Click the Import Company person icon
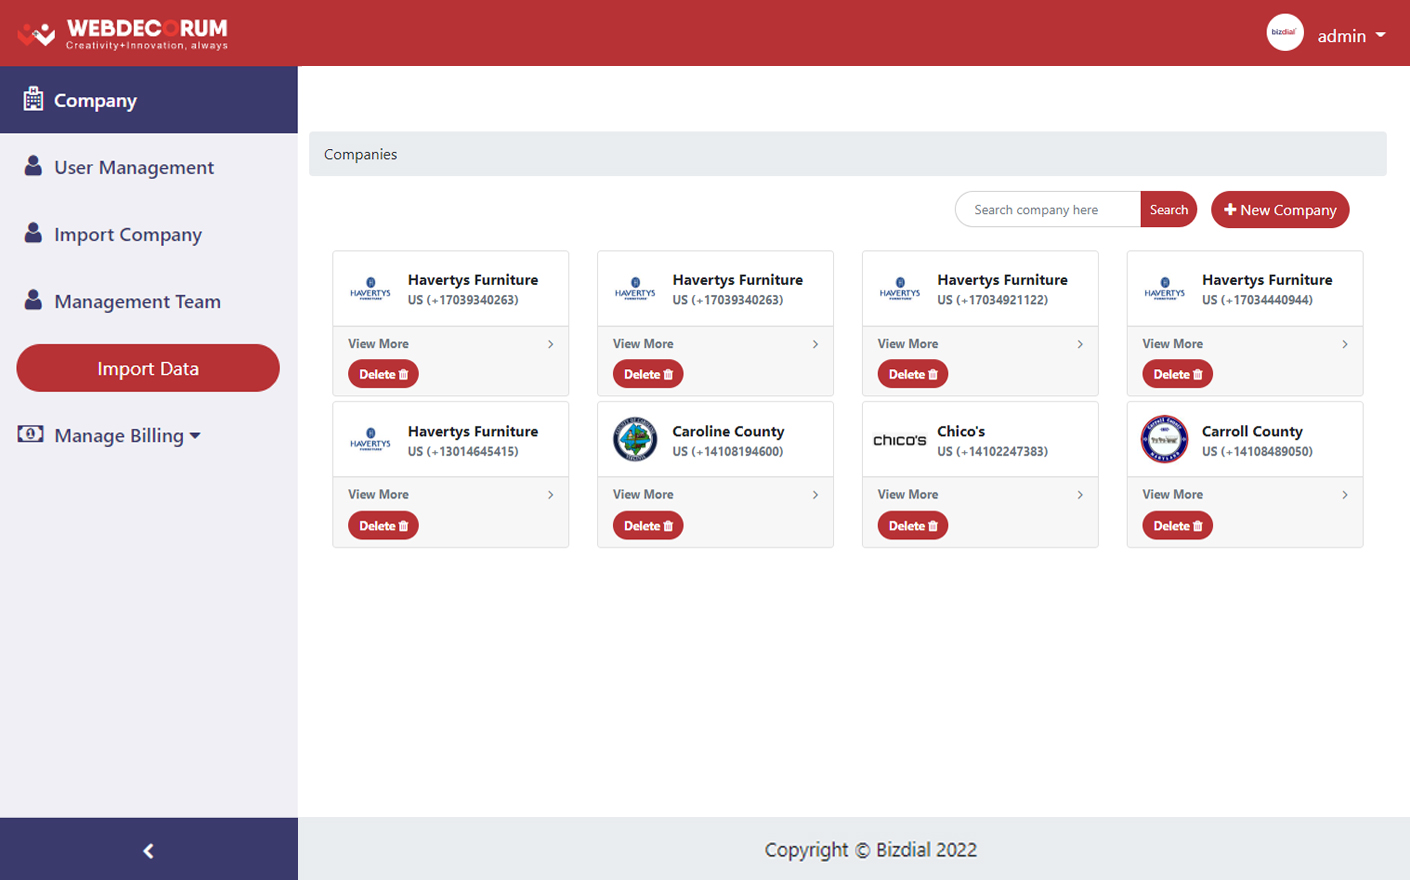This screenshot has height=880, width=1410. (33, 233)
